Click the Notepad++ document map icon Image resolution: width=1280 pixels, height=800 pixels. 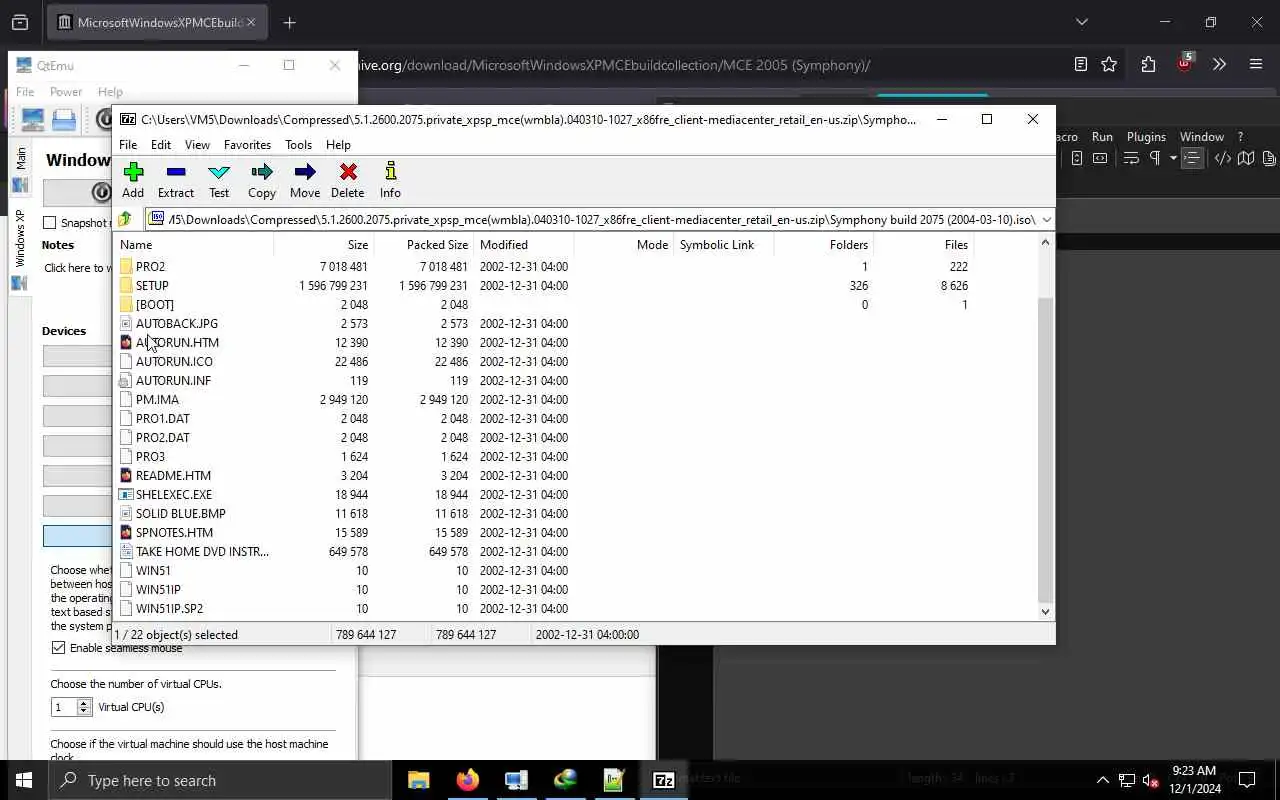1246,158
